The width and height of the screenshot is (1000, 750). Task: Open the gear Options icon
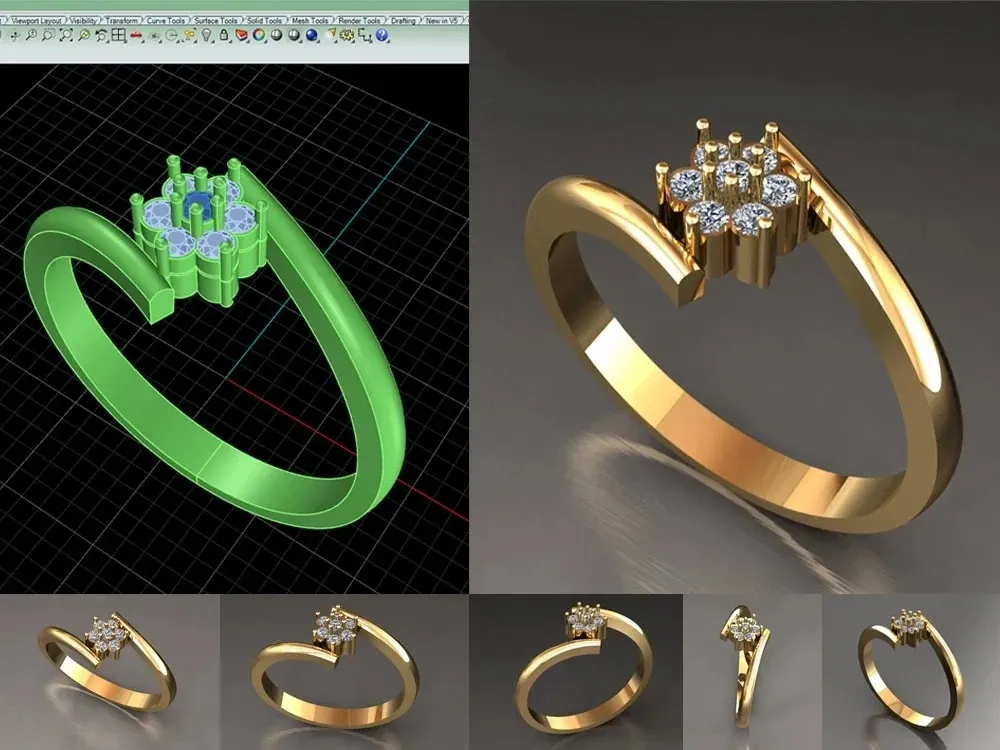pyautogui.click(x=347, y=36)
